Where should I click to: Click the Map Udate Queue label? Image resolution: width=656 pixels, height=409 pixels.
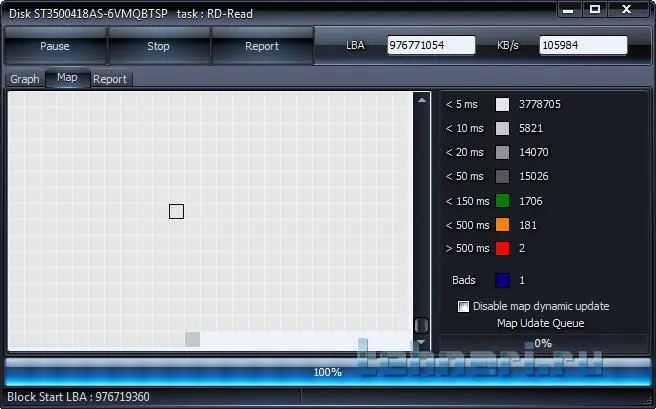pyautogui.click(x=541, y=323)
